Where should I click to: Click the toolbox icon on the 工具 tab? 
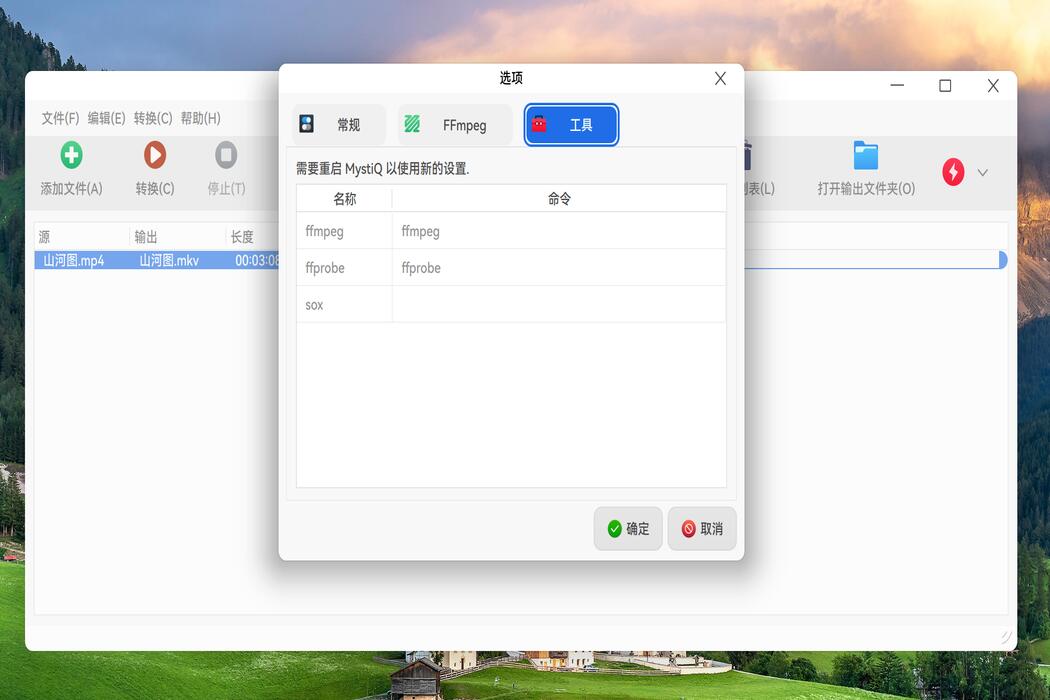pyautogui.click(x=540, y=124)
